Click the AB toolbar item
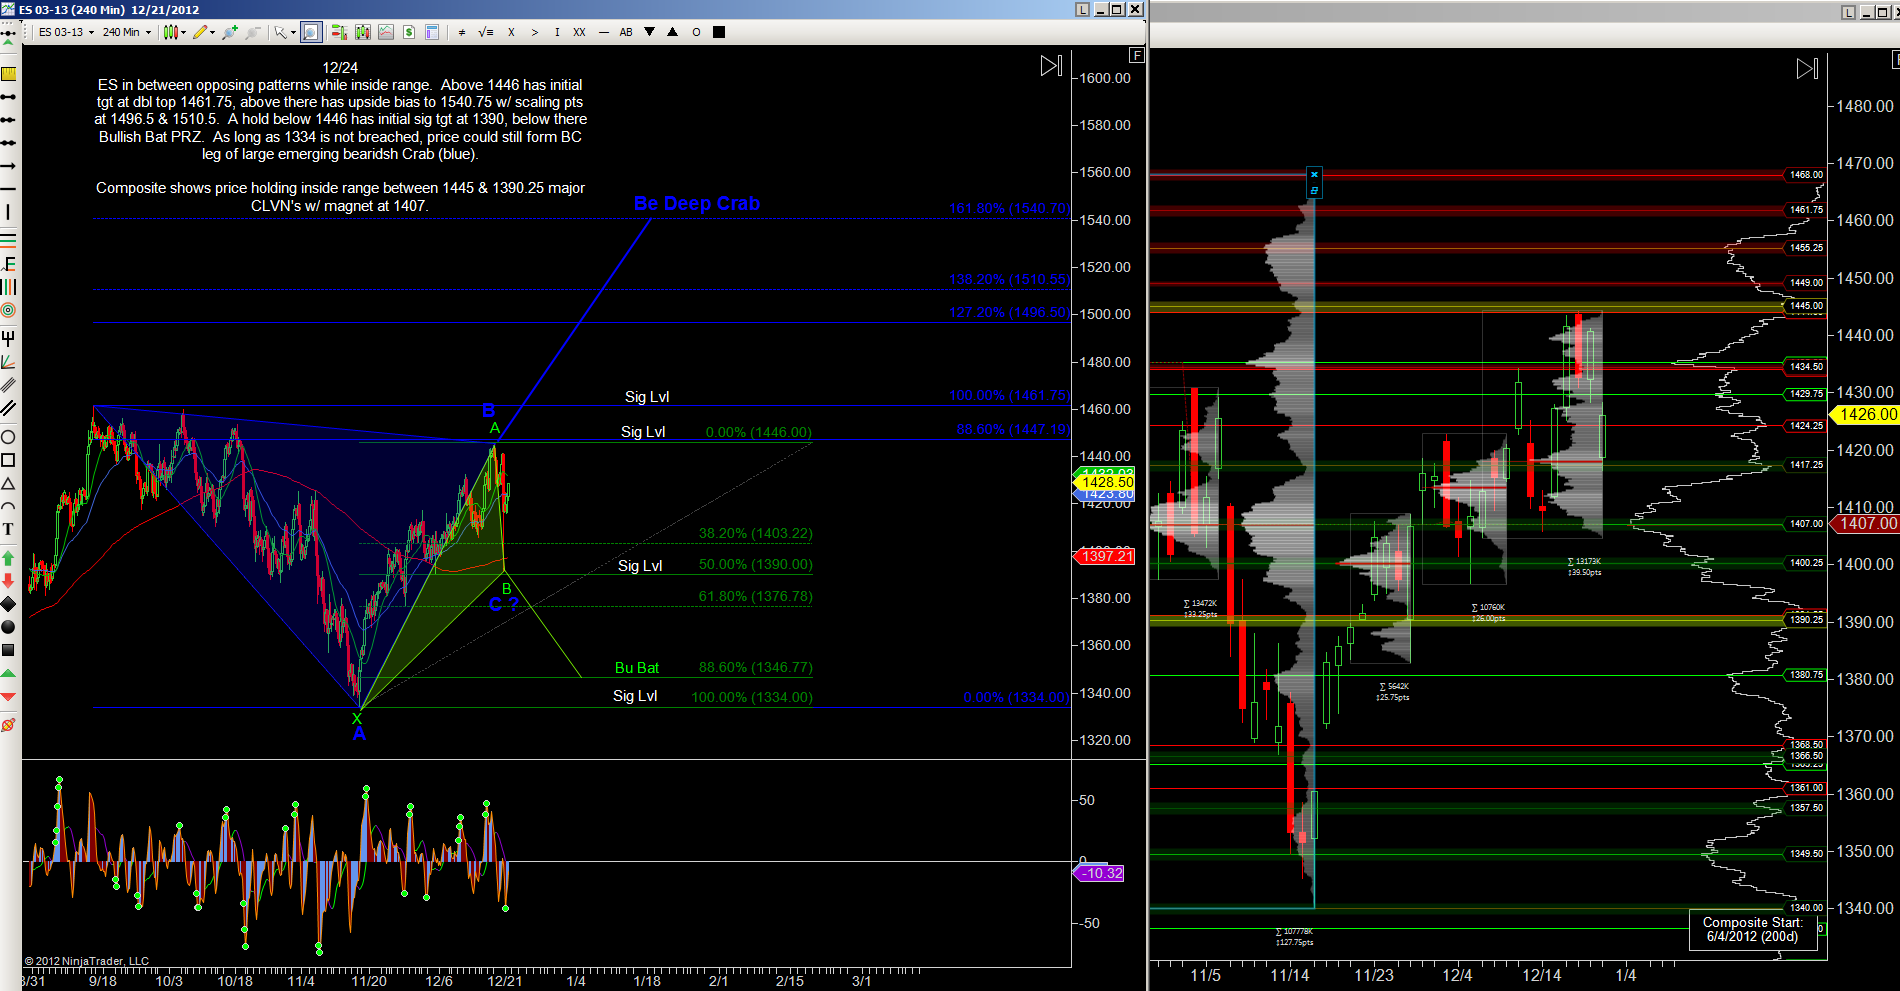Screen dimensions: 1900x991 (626, 32)
